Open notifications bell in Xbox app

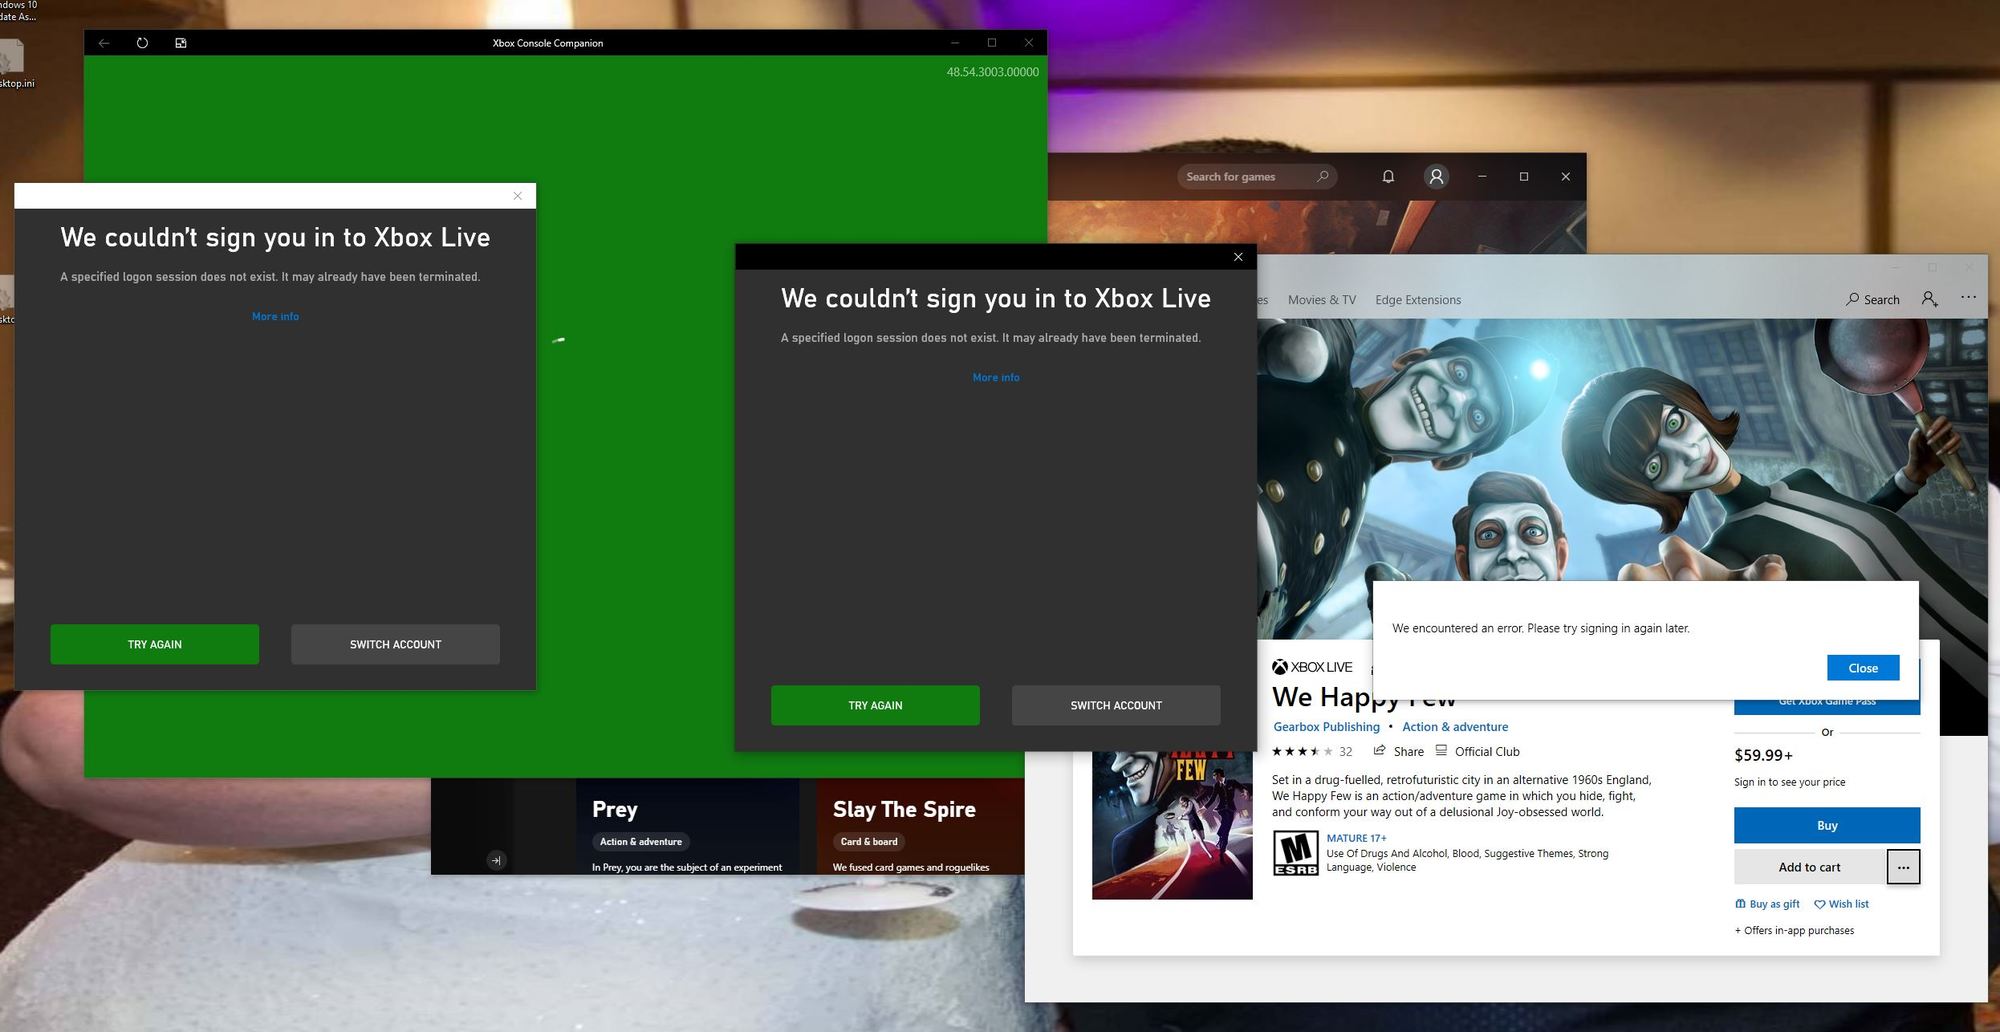[x=1388, y=177]
